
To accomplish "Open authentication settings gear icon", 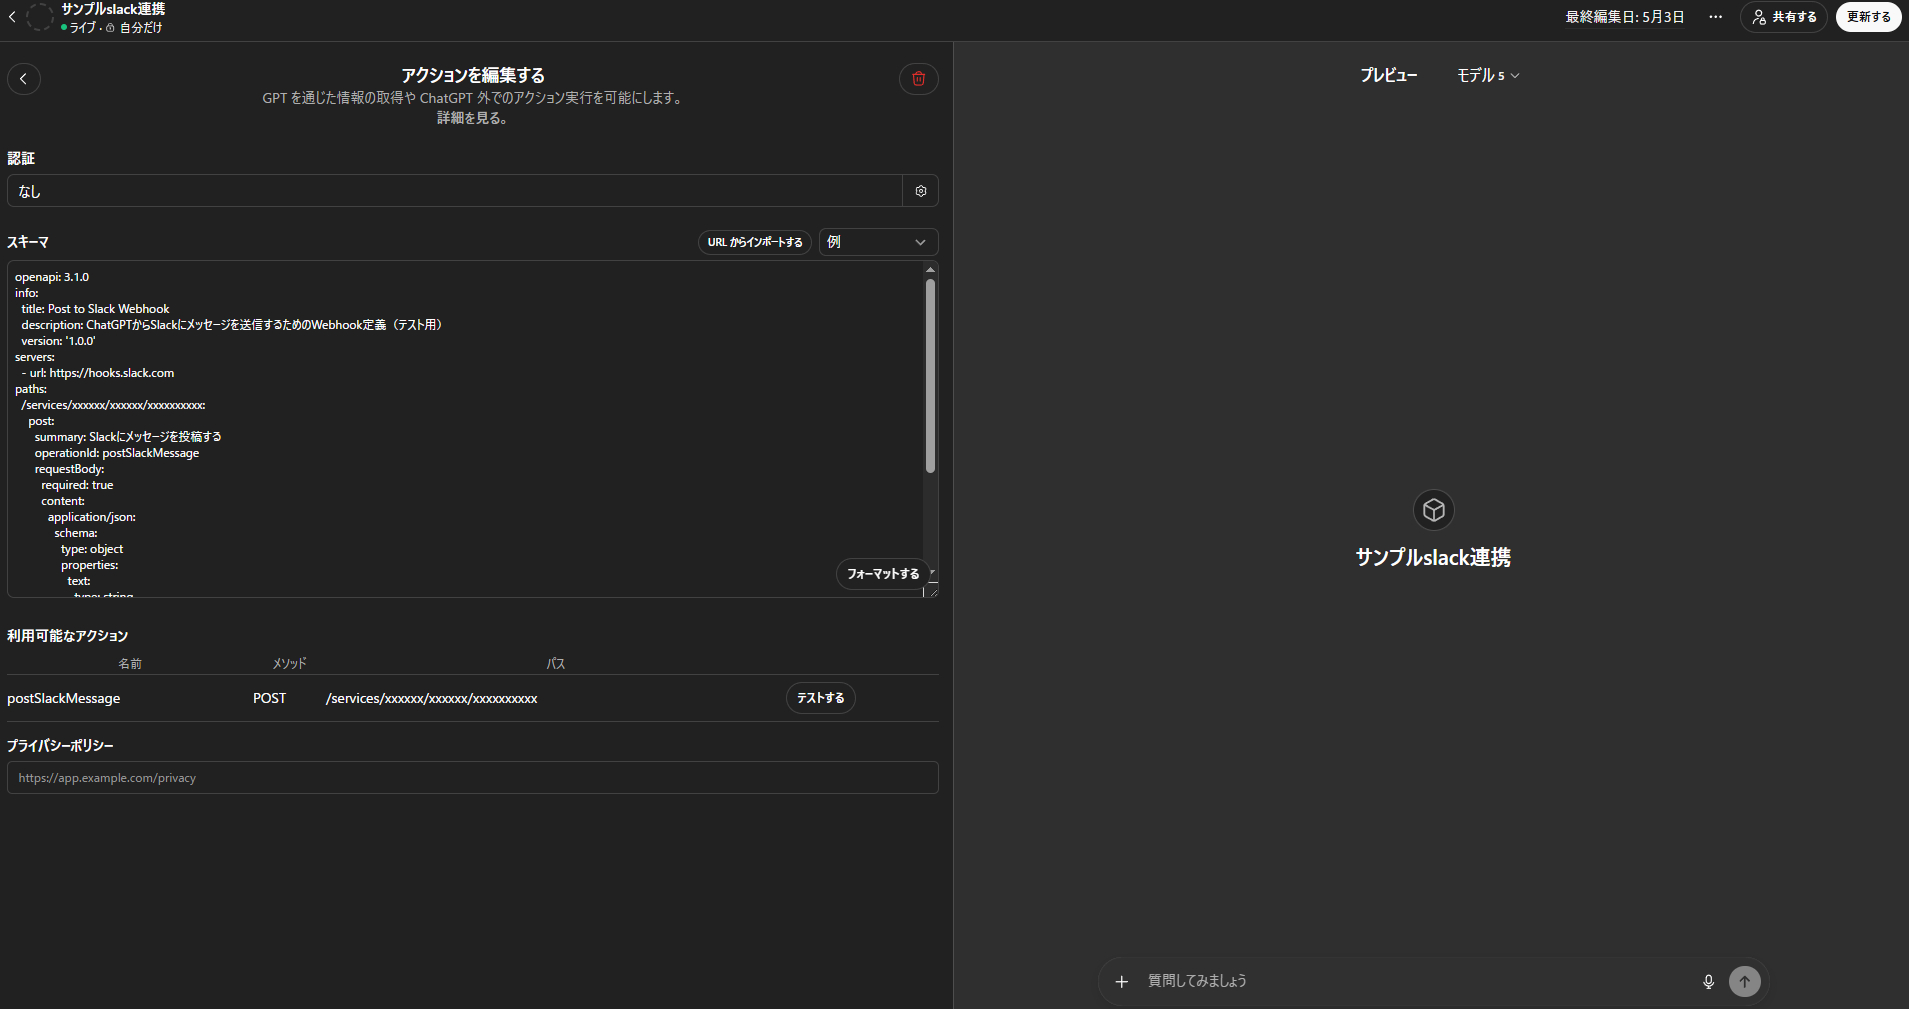I will (921, 191).
